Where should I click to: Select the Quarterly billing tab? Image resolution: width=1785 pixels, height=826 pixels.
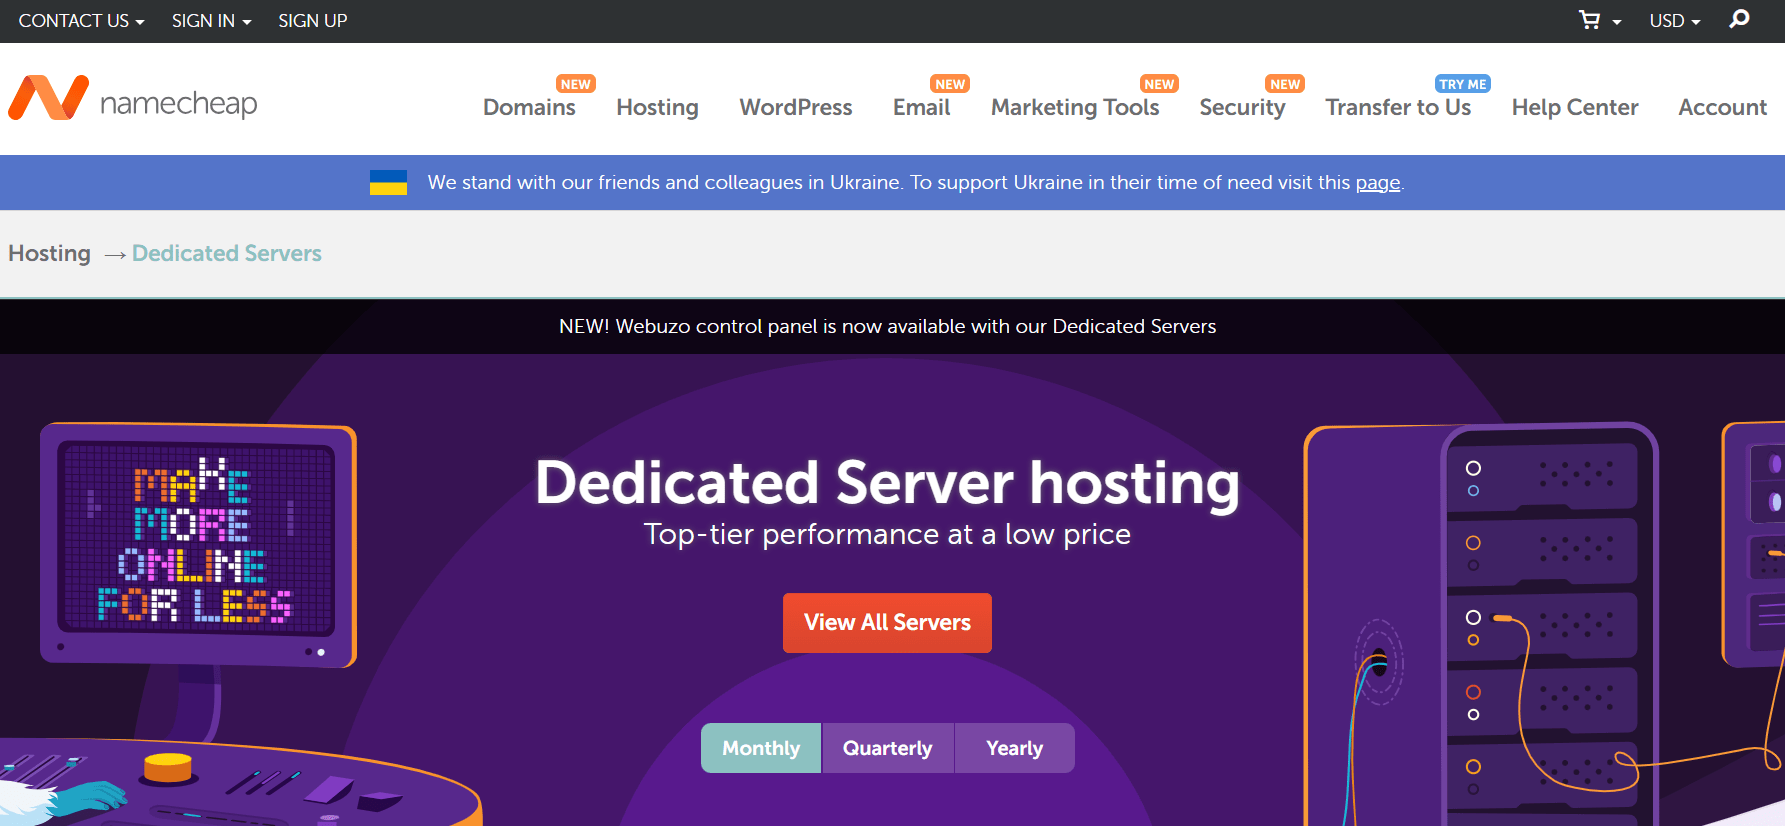pos(888,748)
